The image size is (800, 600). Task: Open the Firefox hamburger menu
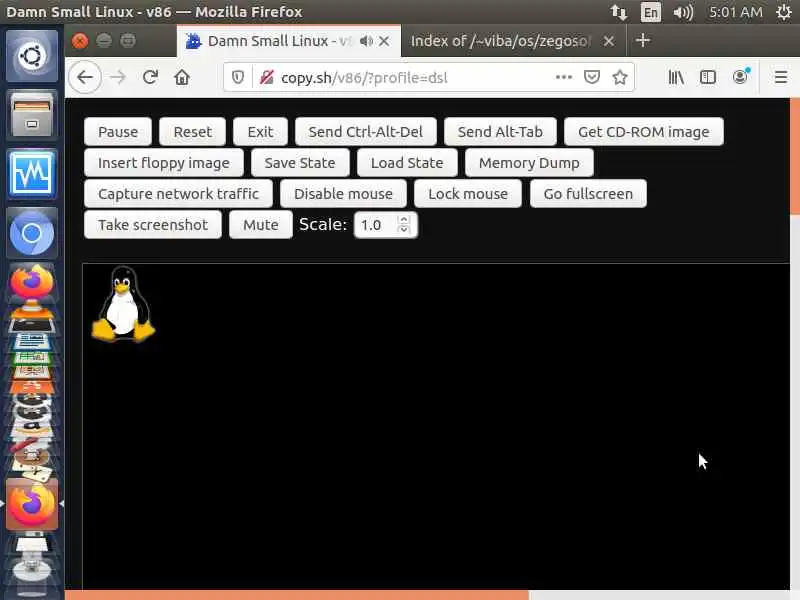coord(781,78)
